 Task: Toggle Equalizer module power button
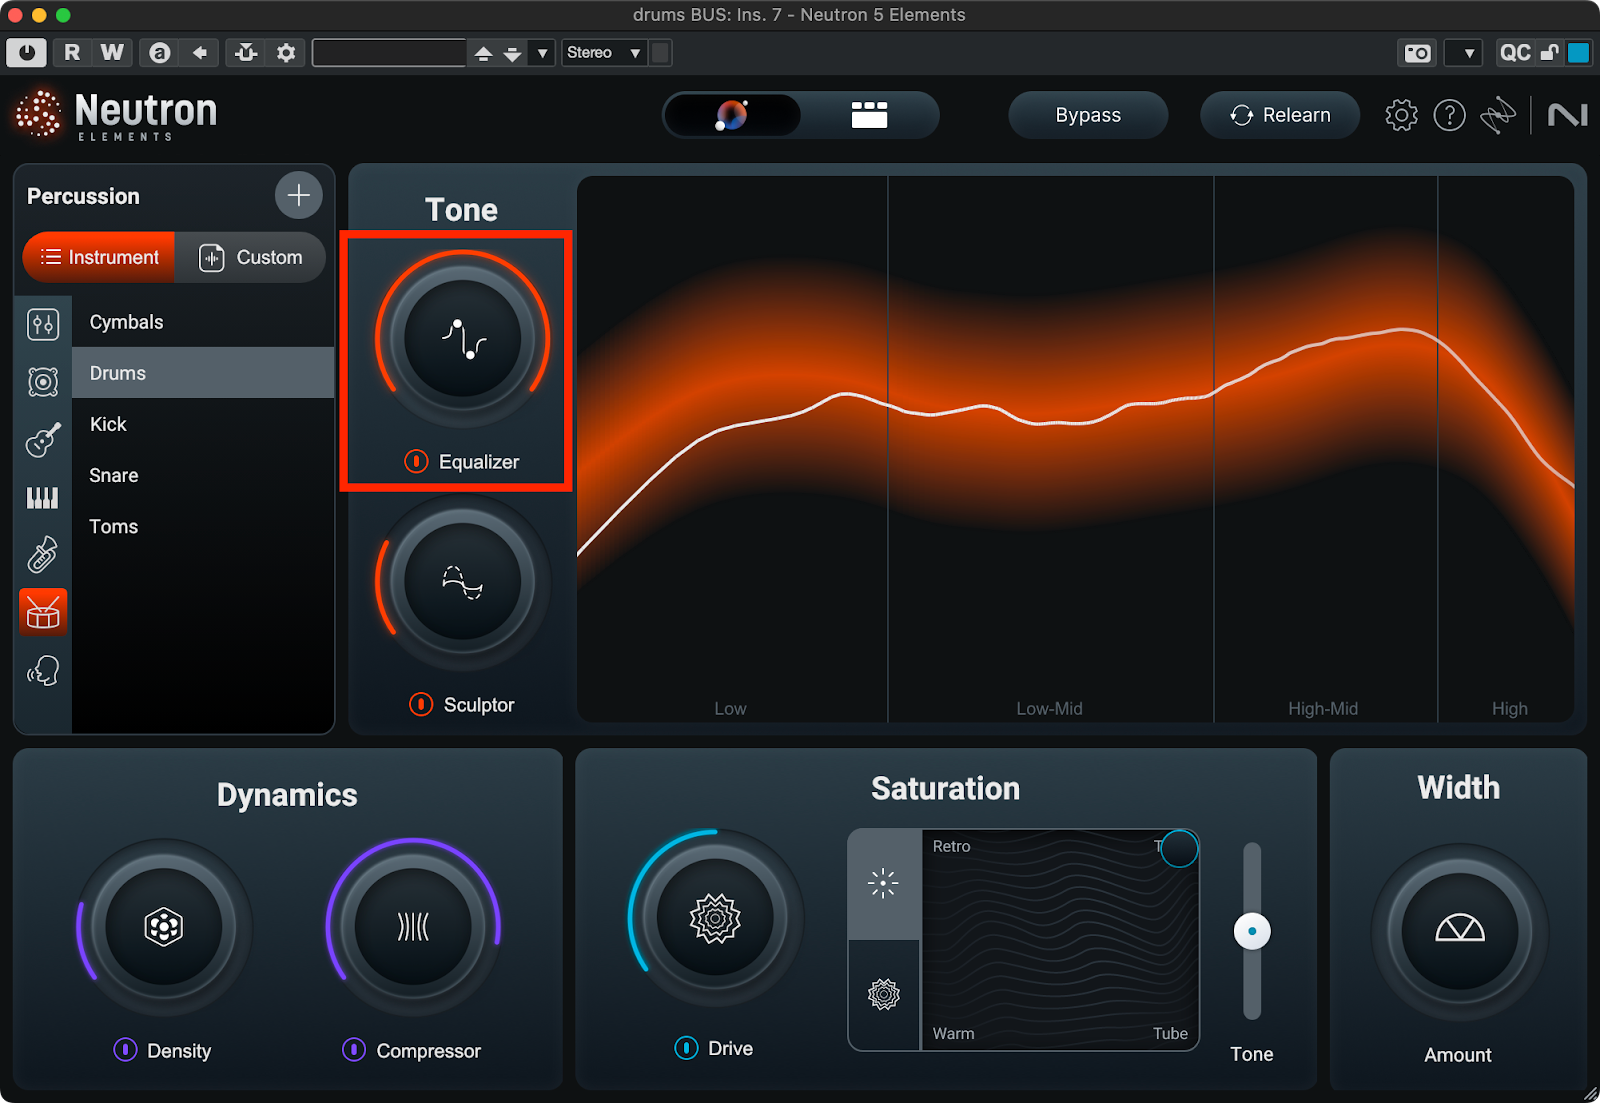coord(416,461)
